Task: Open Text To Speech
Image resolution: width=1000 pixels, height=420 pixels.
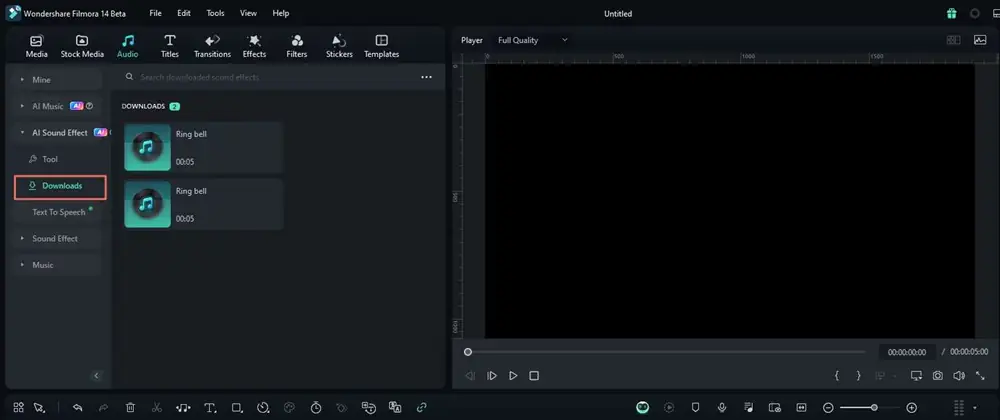Action: [59, 212]
